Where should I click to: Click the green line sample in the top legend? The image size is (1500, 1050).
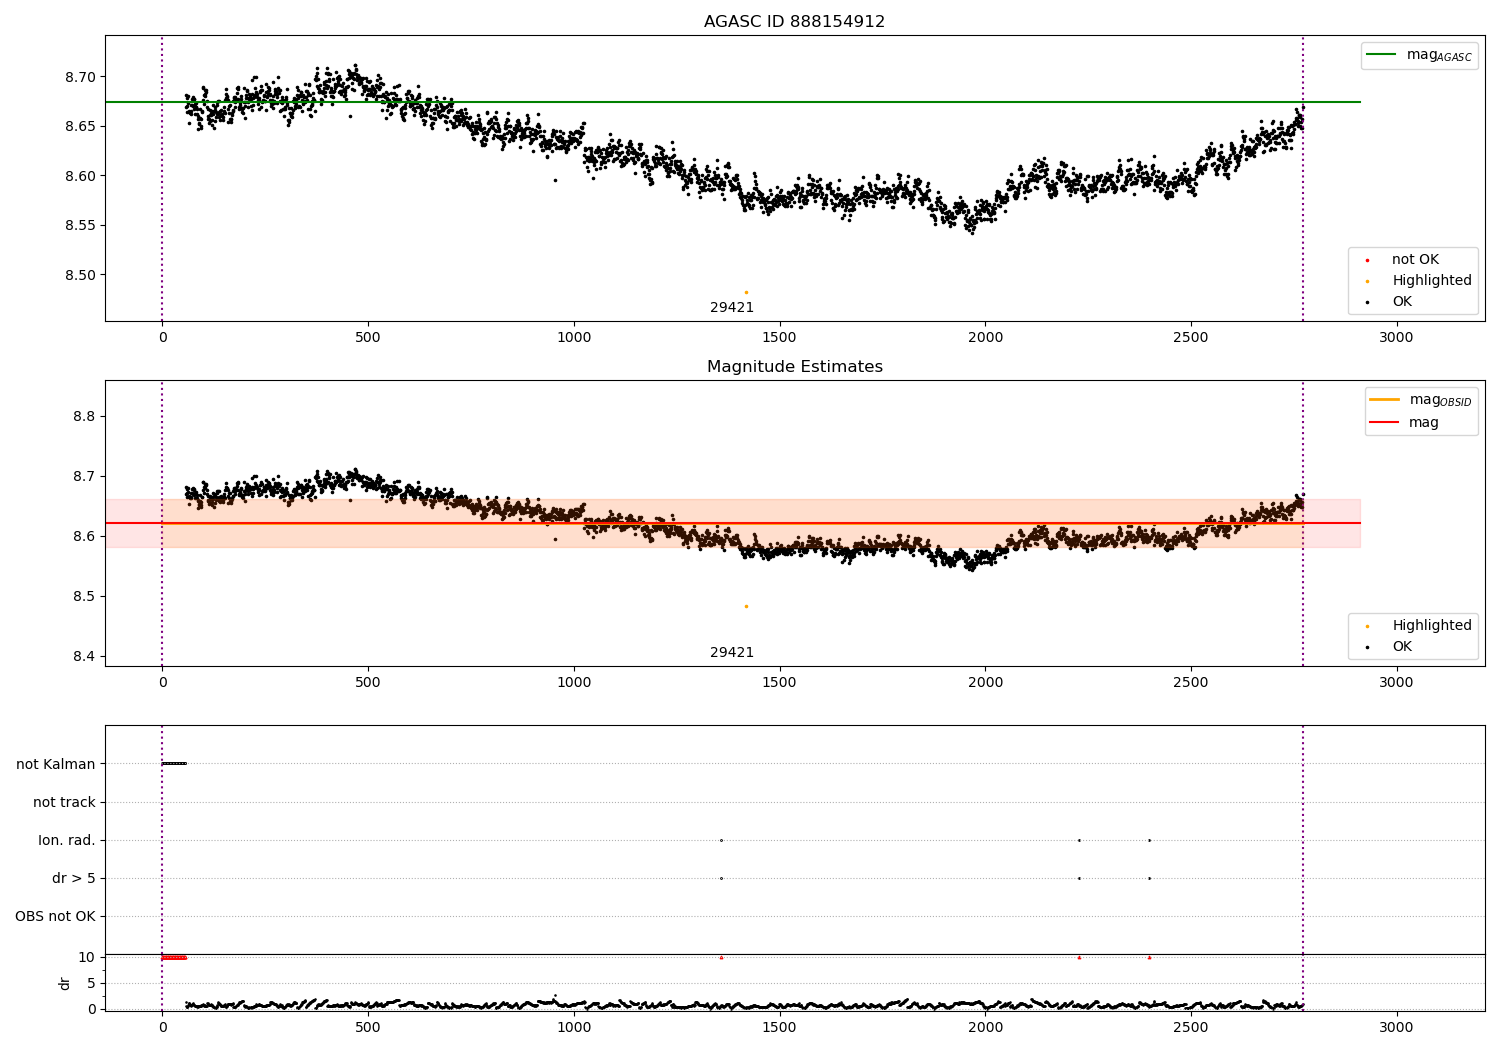(x=1381, y=55)
